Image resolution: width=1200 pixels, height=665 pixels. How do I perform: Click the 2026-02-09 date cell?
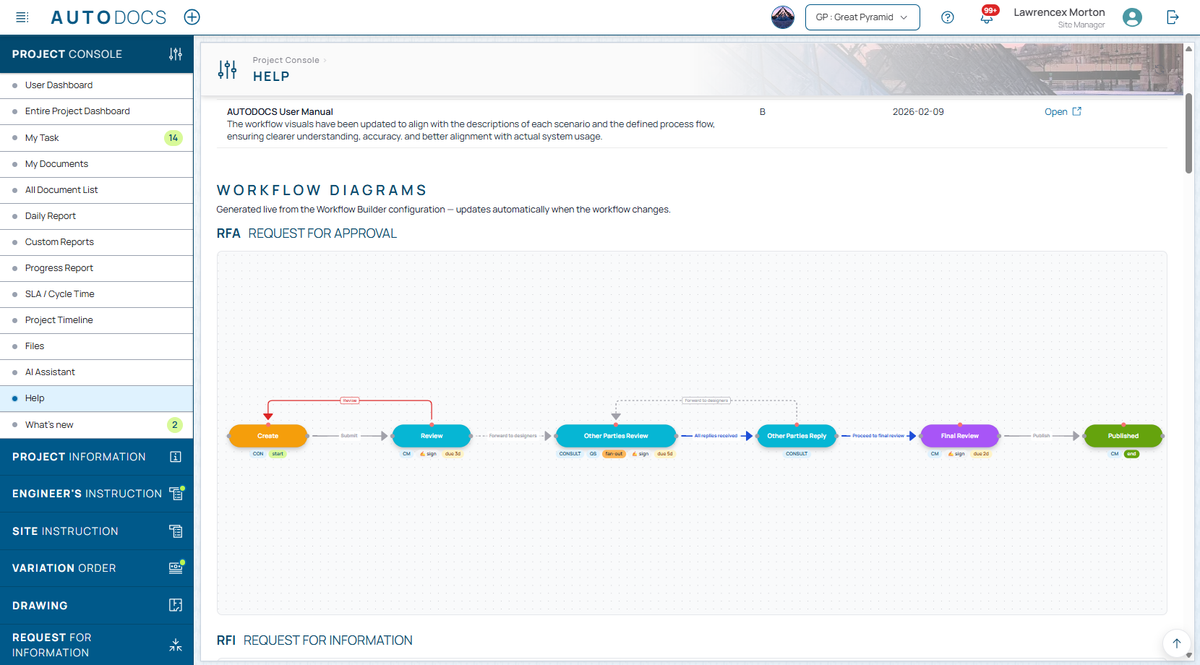click(918, 112)
